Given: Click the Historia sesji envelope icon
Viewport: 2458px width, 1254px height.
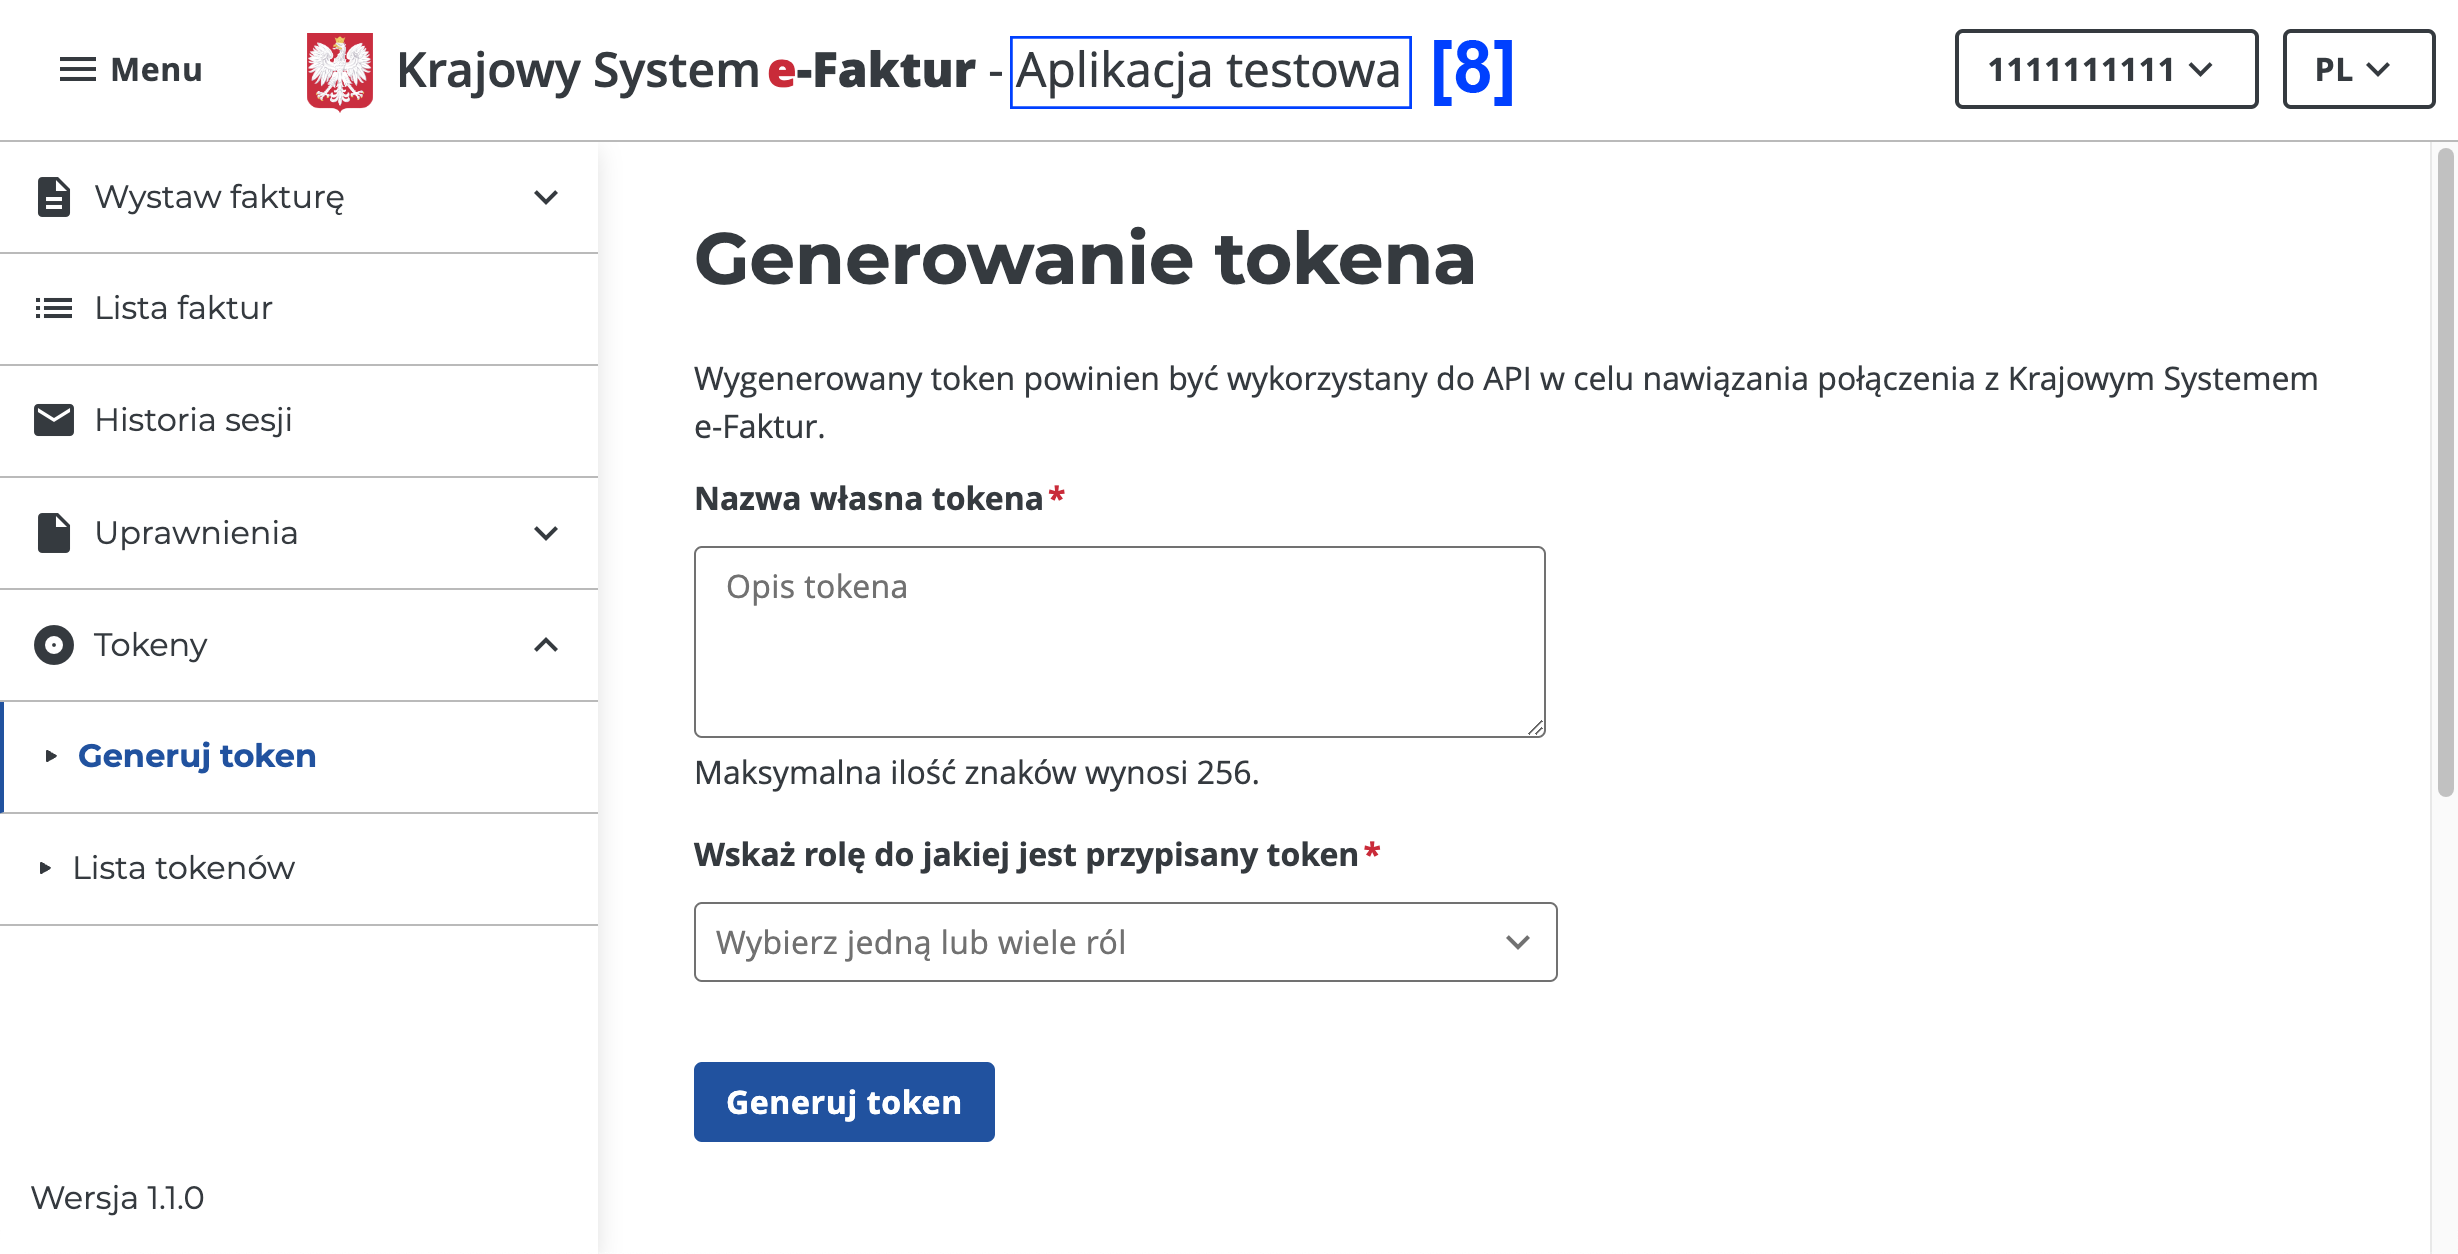Looking at the screenshot, I should click(53, 420).
